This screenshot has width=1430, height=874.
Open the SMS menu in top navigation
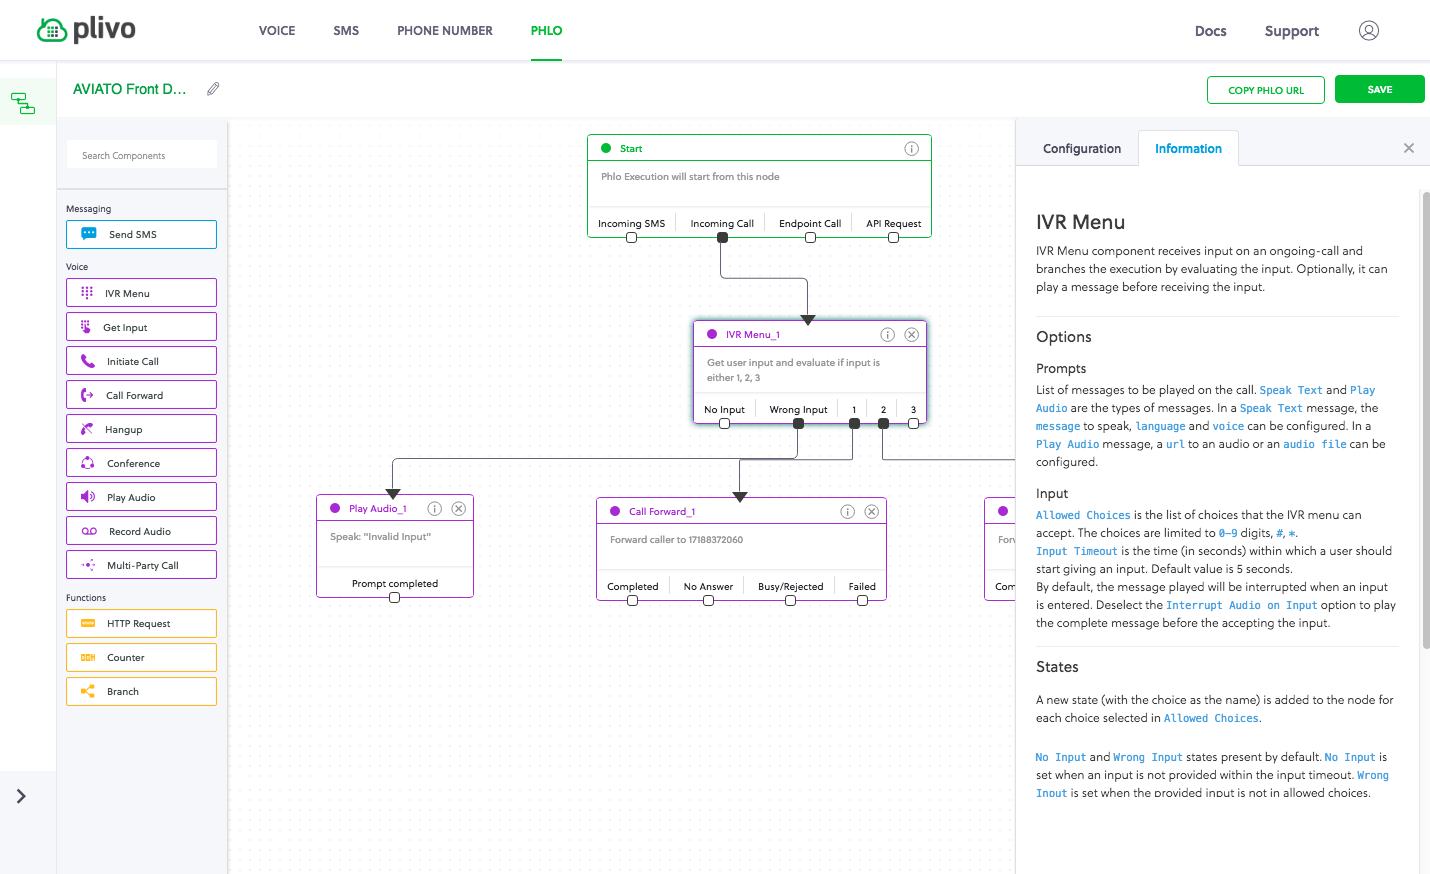(x=346, y=31)
